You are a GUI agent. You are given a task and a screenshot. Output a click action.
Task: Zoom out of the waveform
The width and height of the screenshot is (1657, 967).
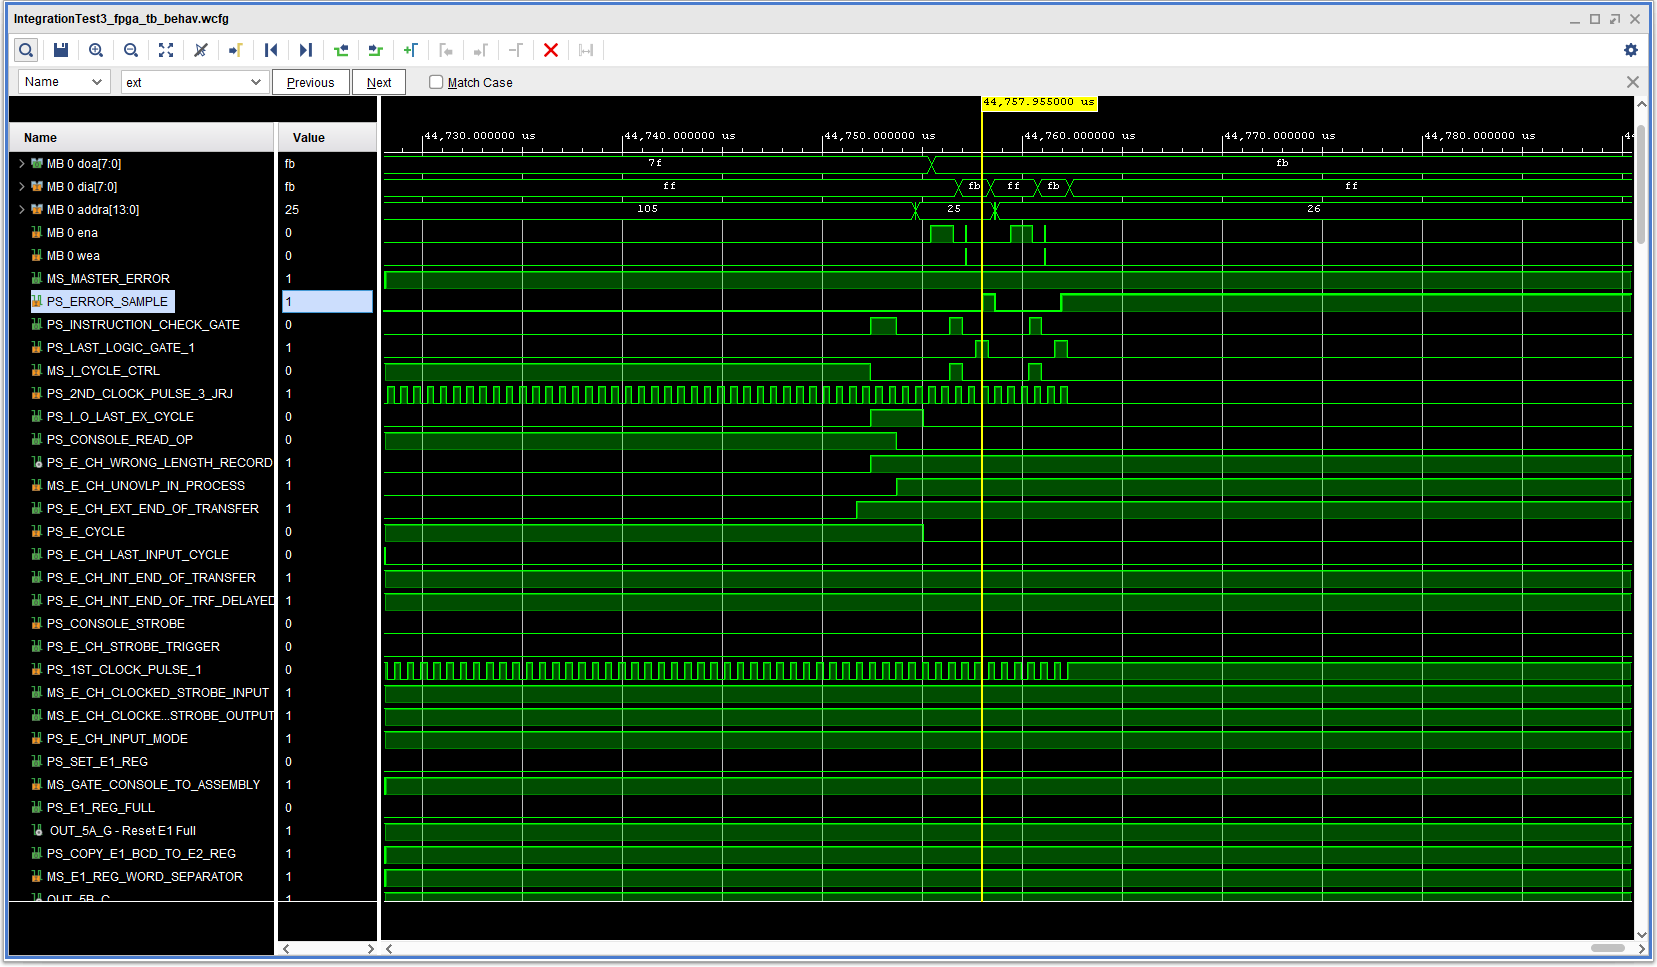(x=131, y=50)
